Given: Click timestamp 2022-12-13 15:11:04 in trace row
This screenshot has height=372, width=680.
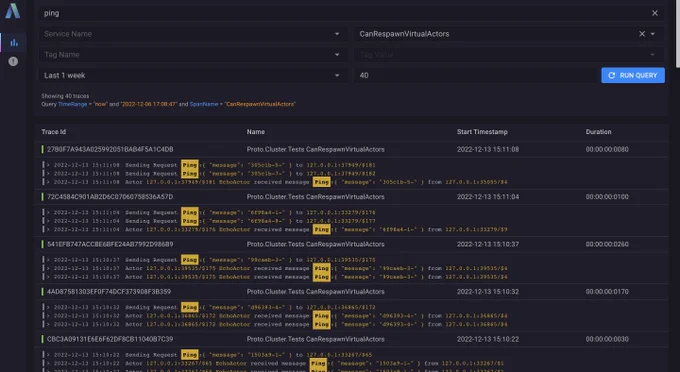Looking at the screenshot, I should (488, 197).
